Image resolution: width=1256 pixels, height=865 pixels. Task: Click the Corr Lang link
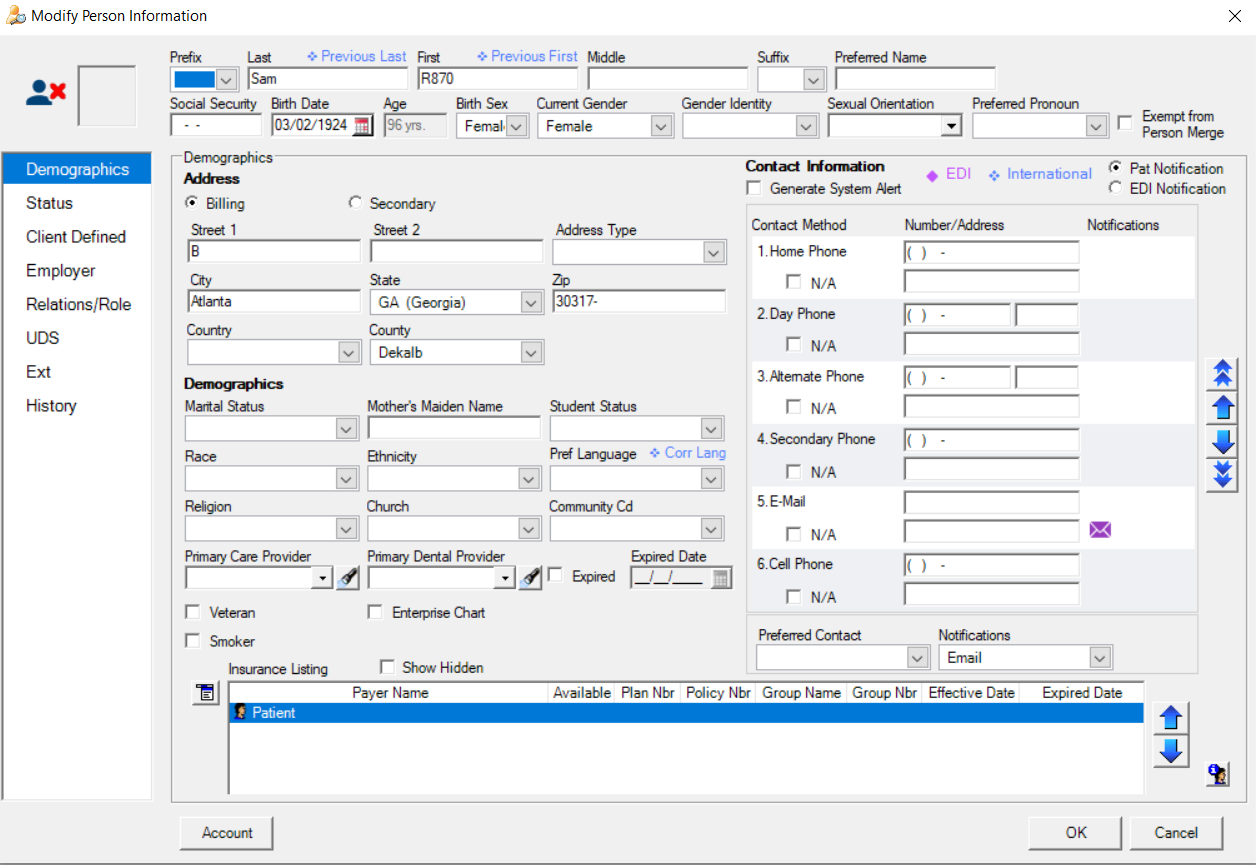click(687, 453)
